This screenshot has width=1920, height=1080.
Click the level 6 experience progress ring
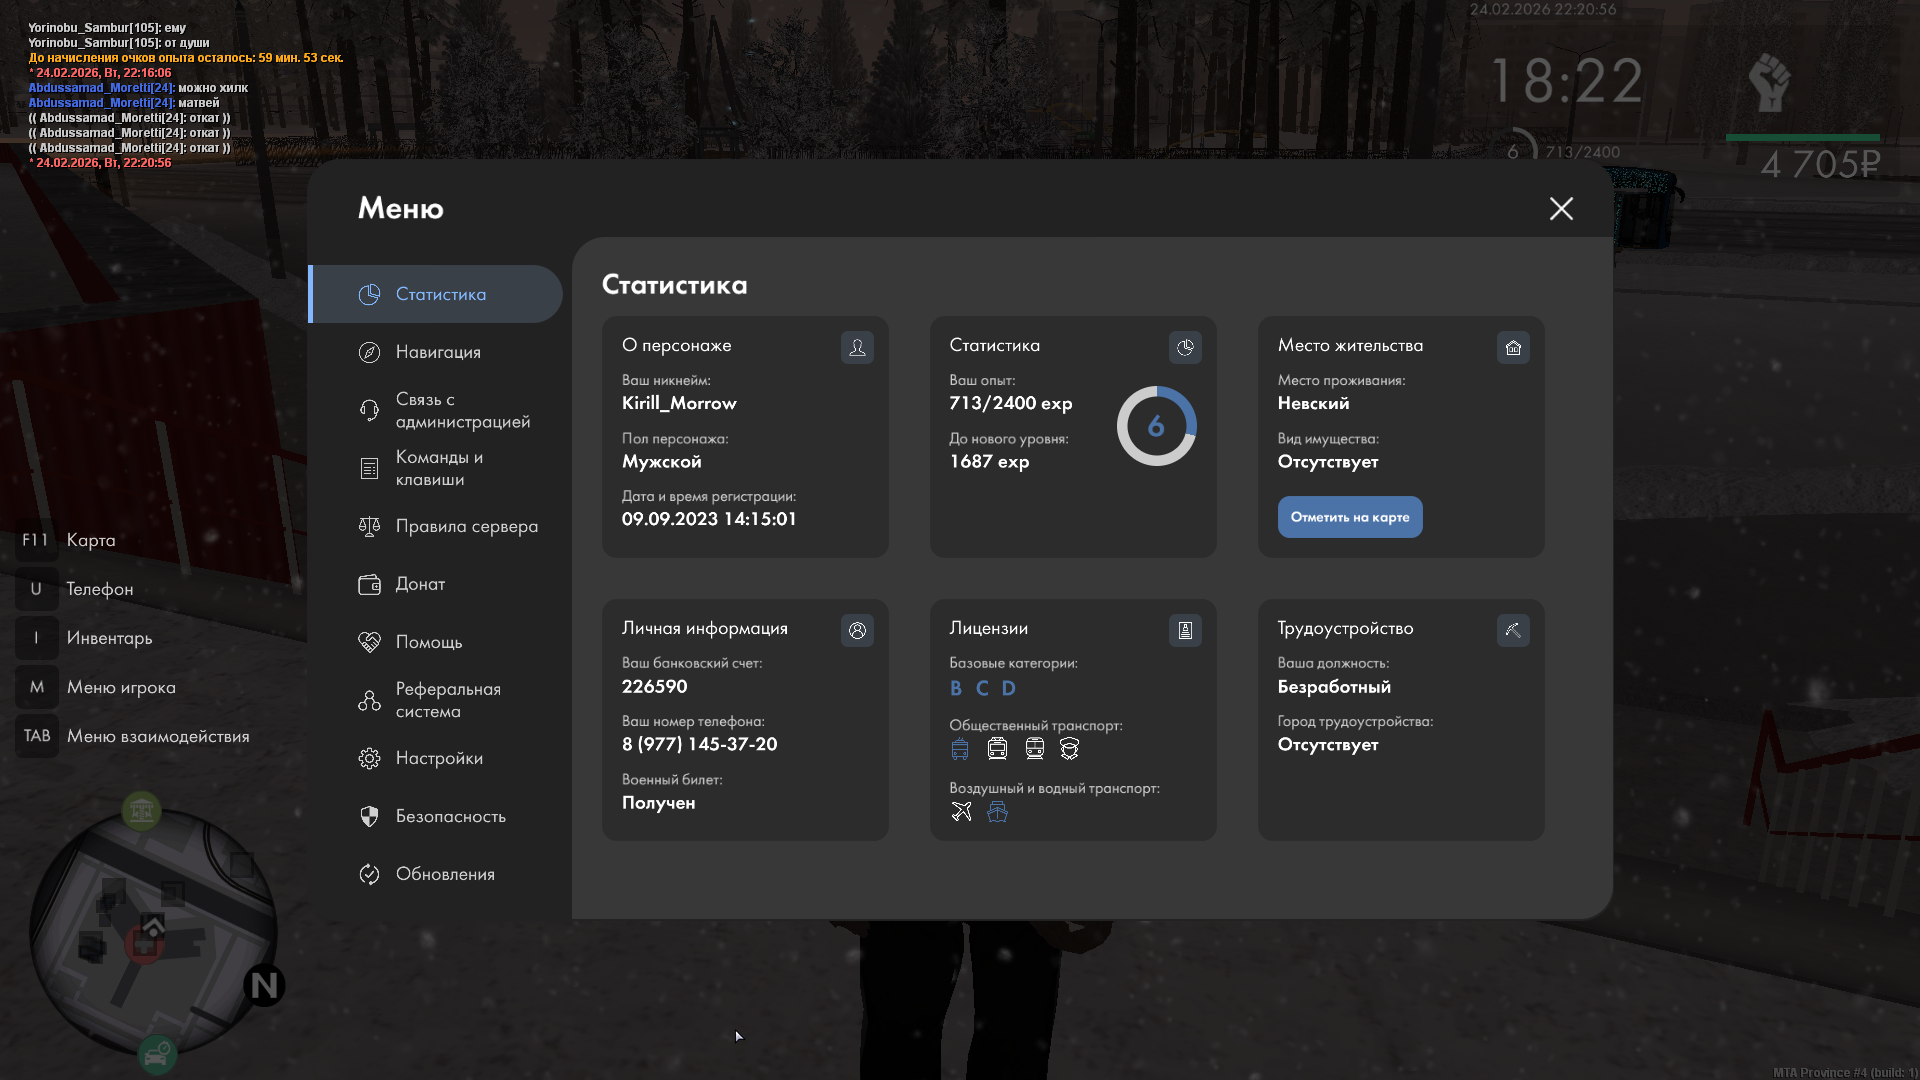click(1156, 426)
